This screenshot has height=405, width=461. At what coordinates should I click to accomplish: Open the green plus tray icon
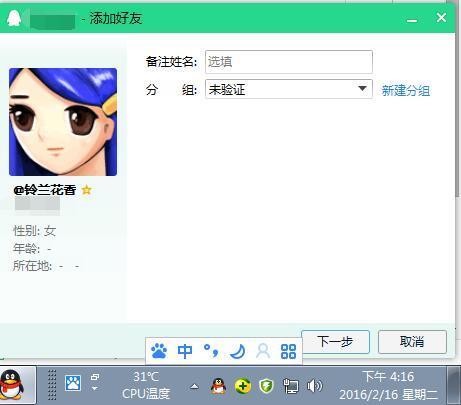click(243, 386)
